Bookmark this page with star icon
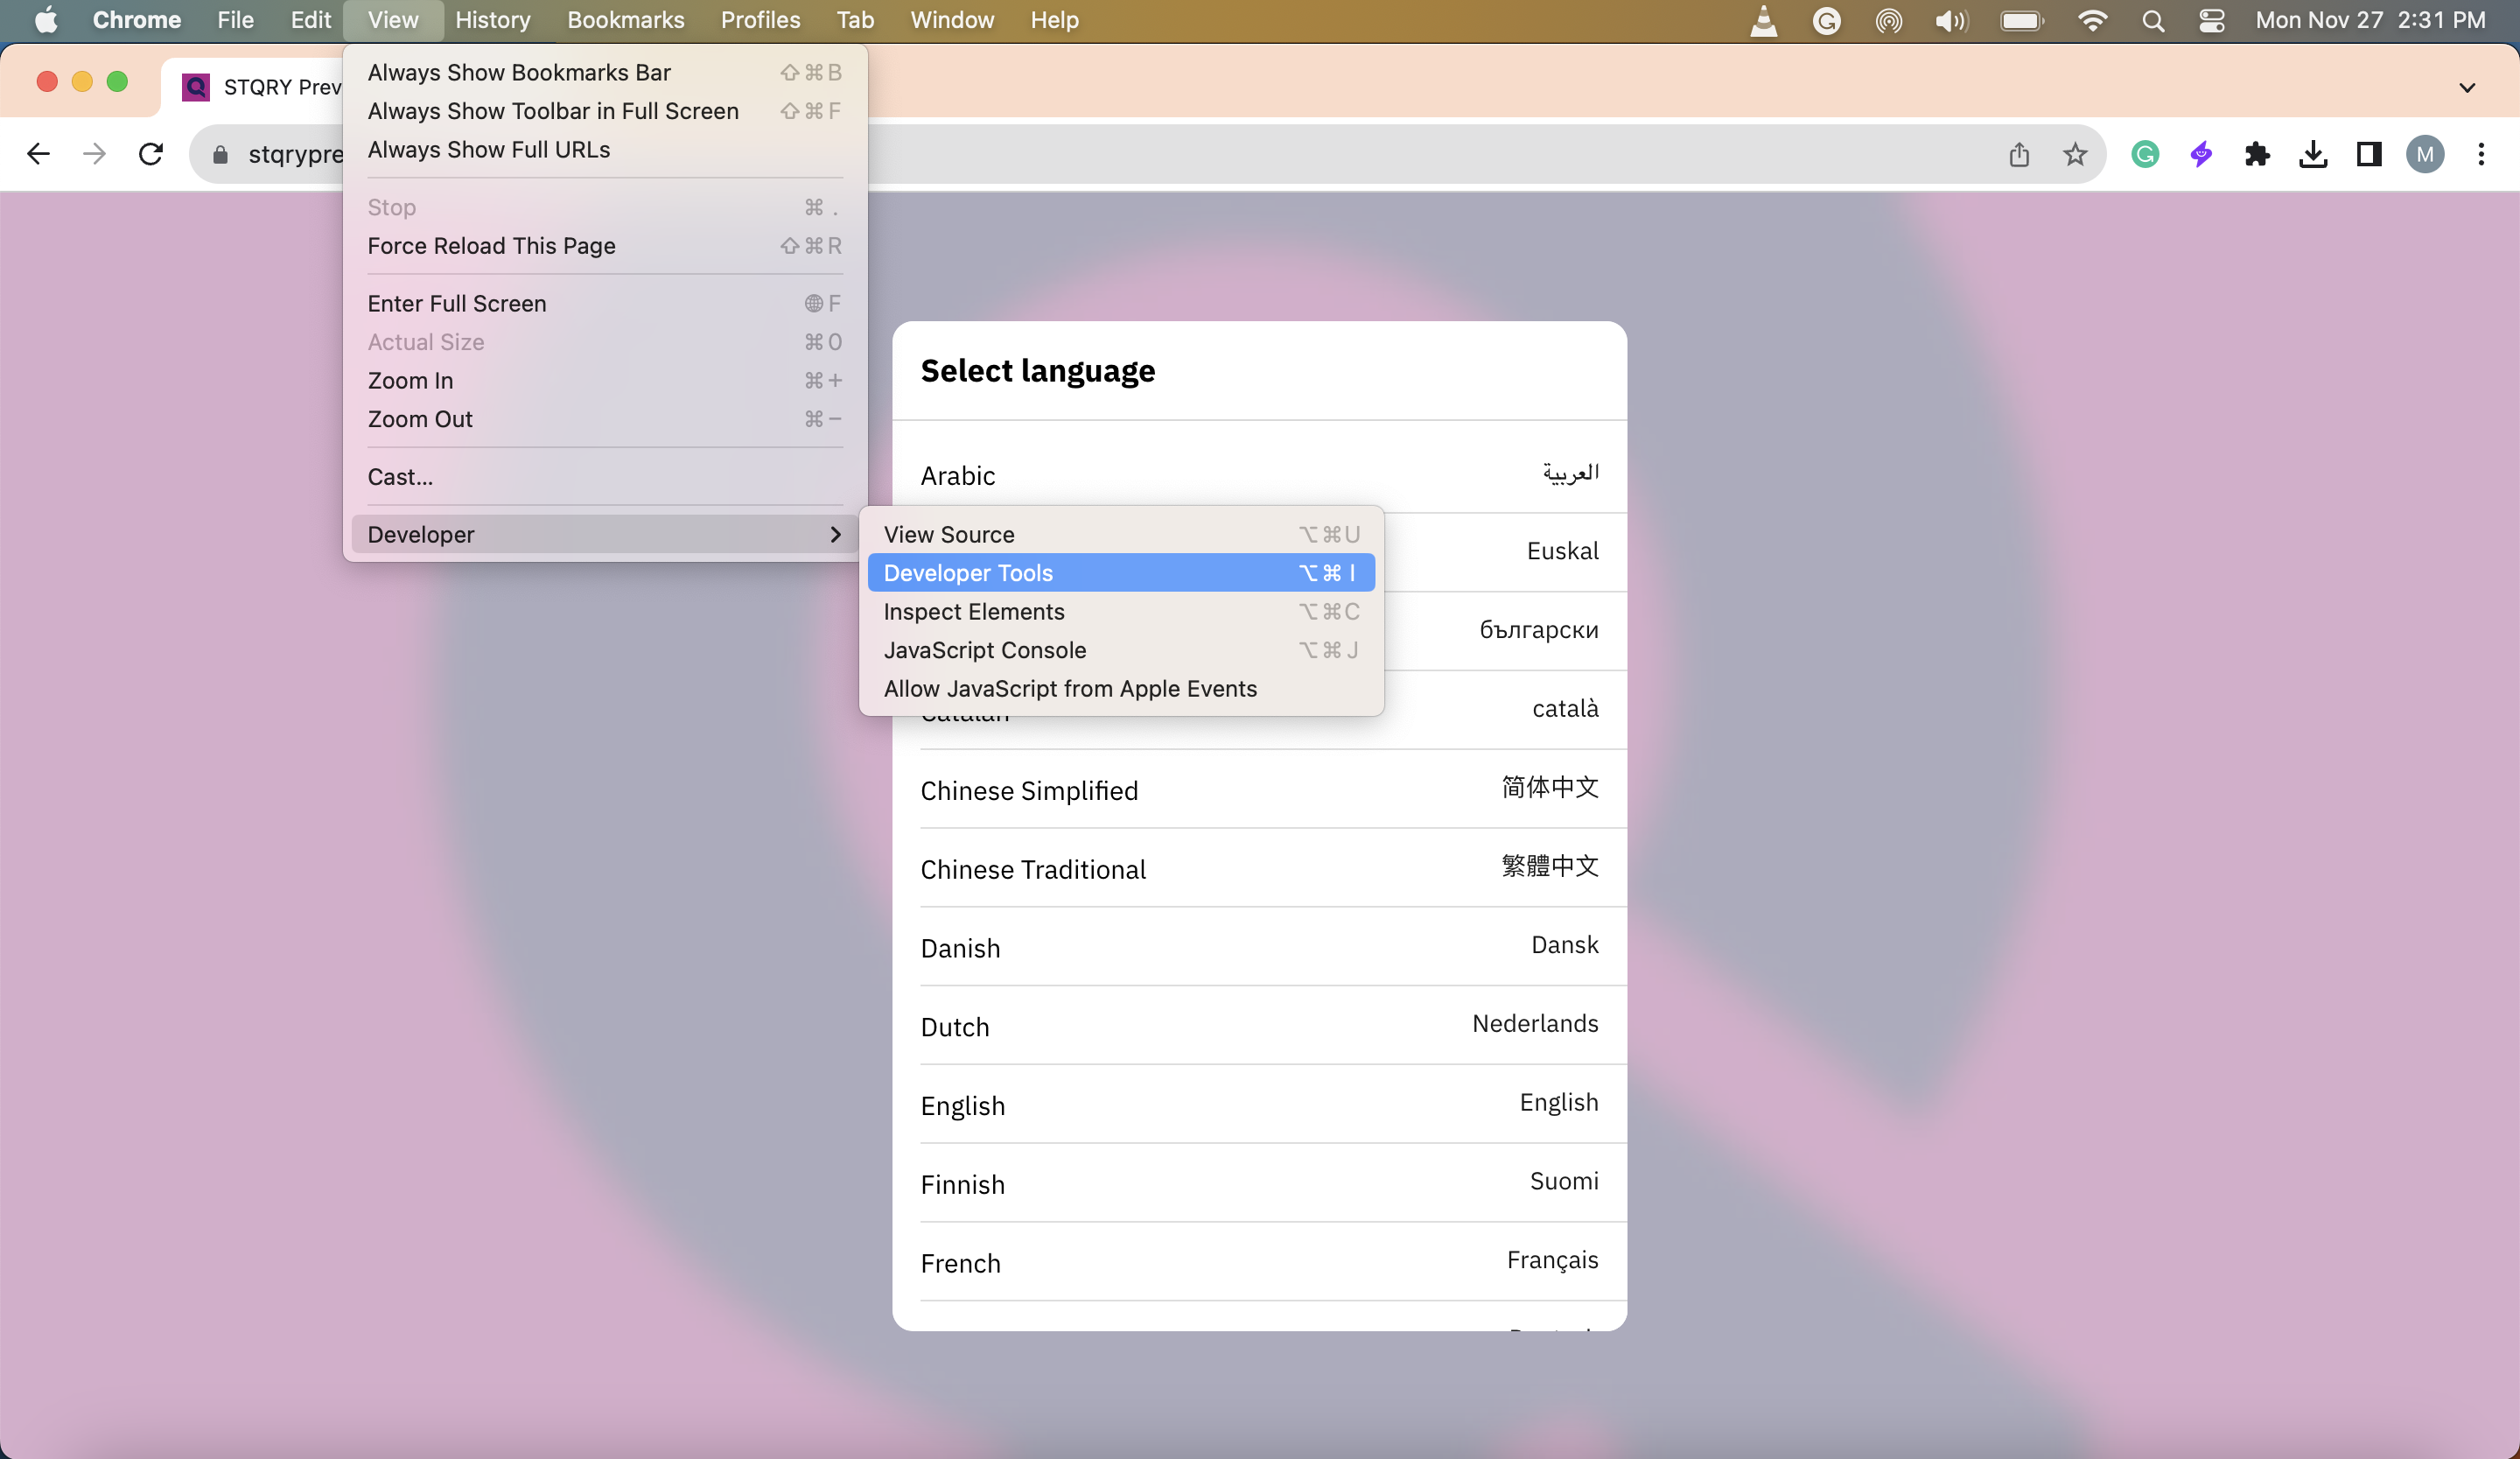 (x=2075, y=154)
